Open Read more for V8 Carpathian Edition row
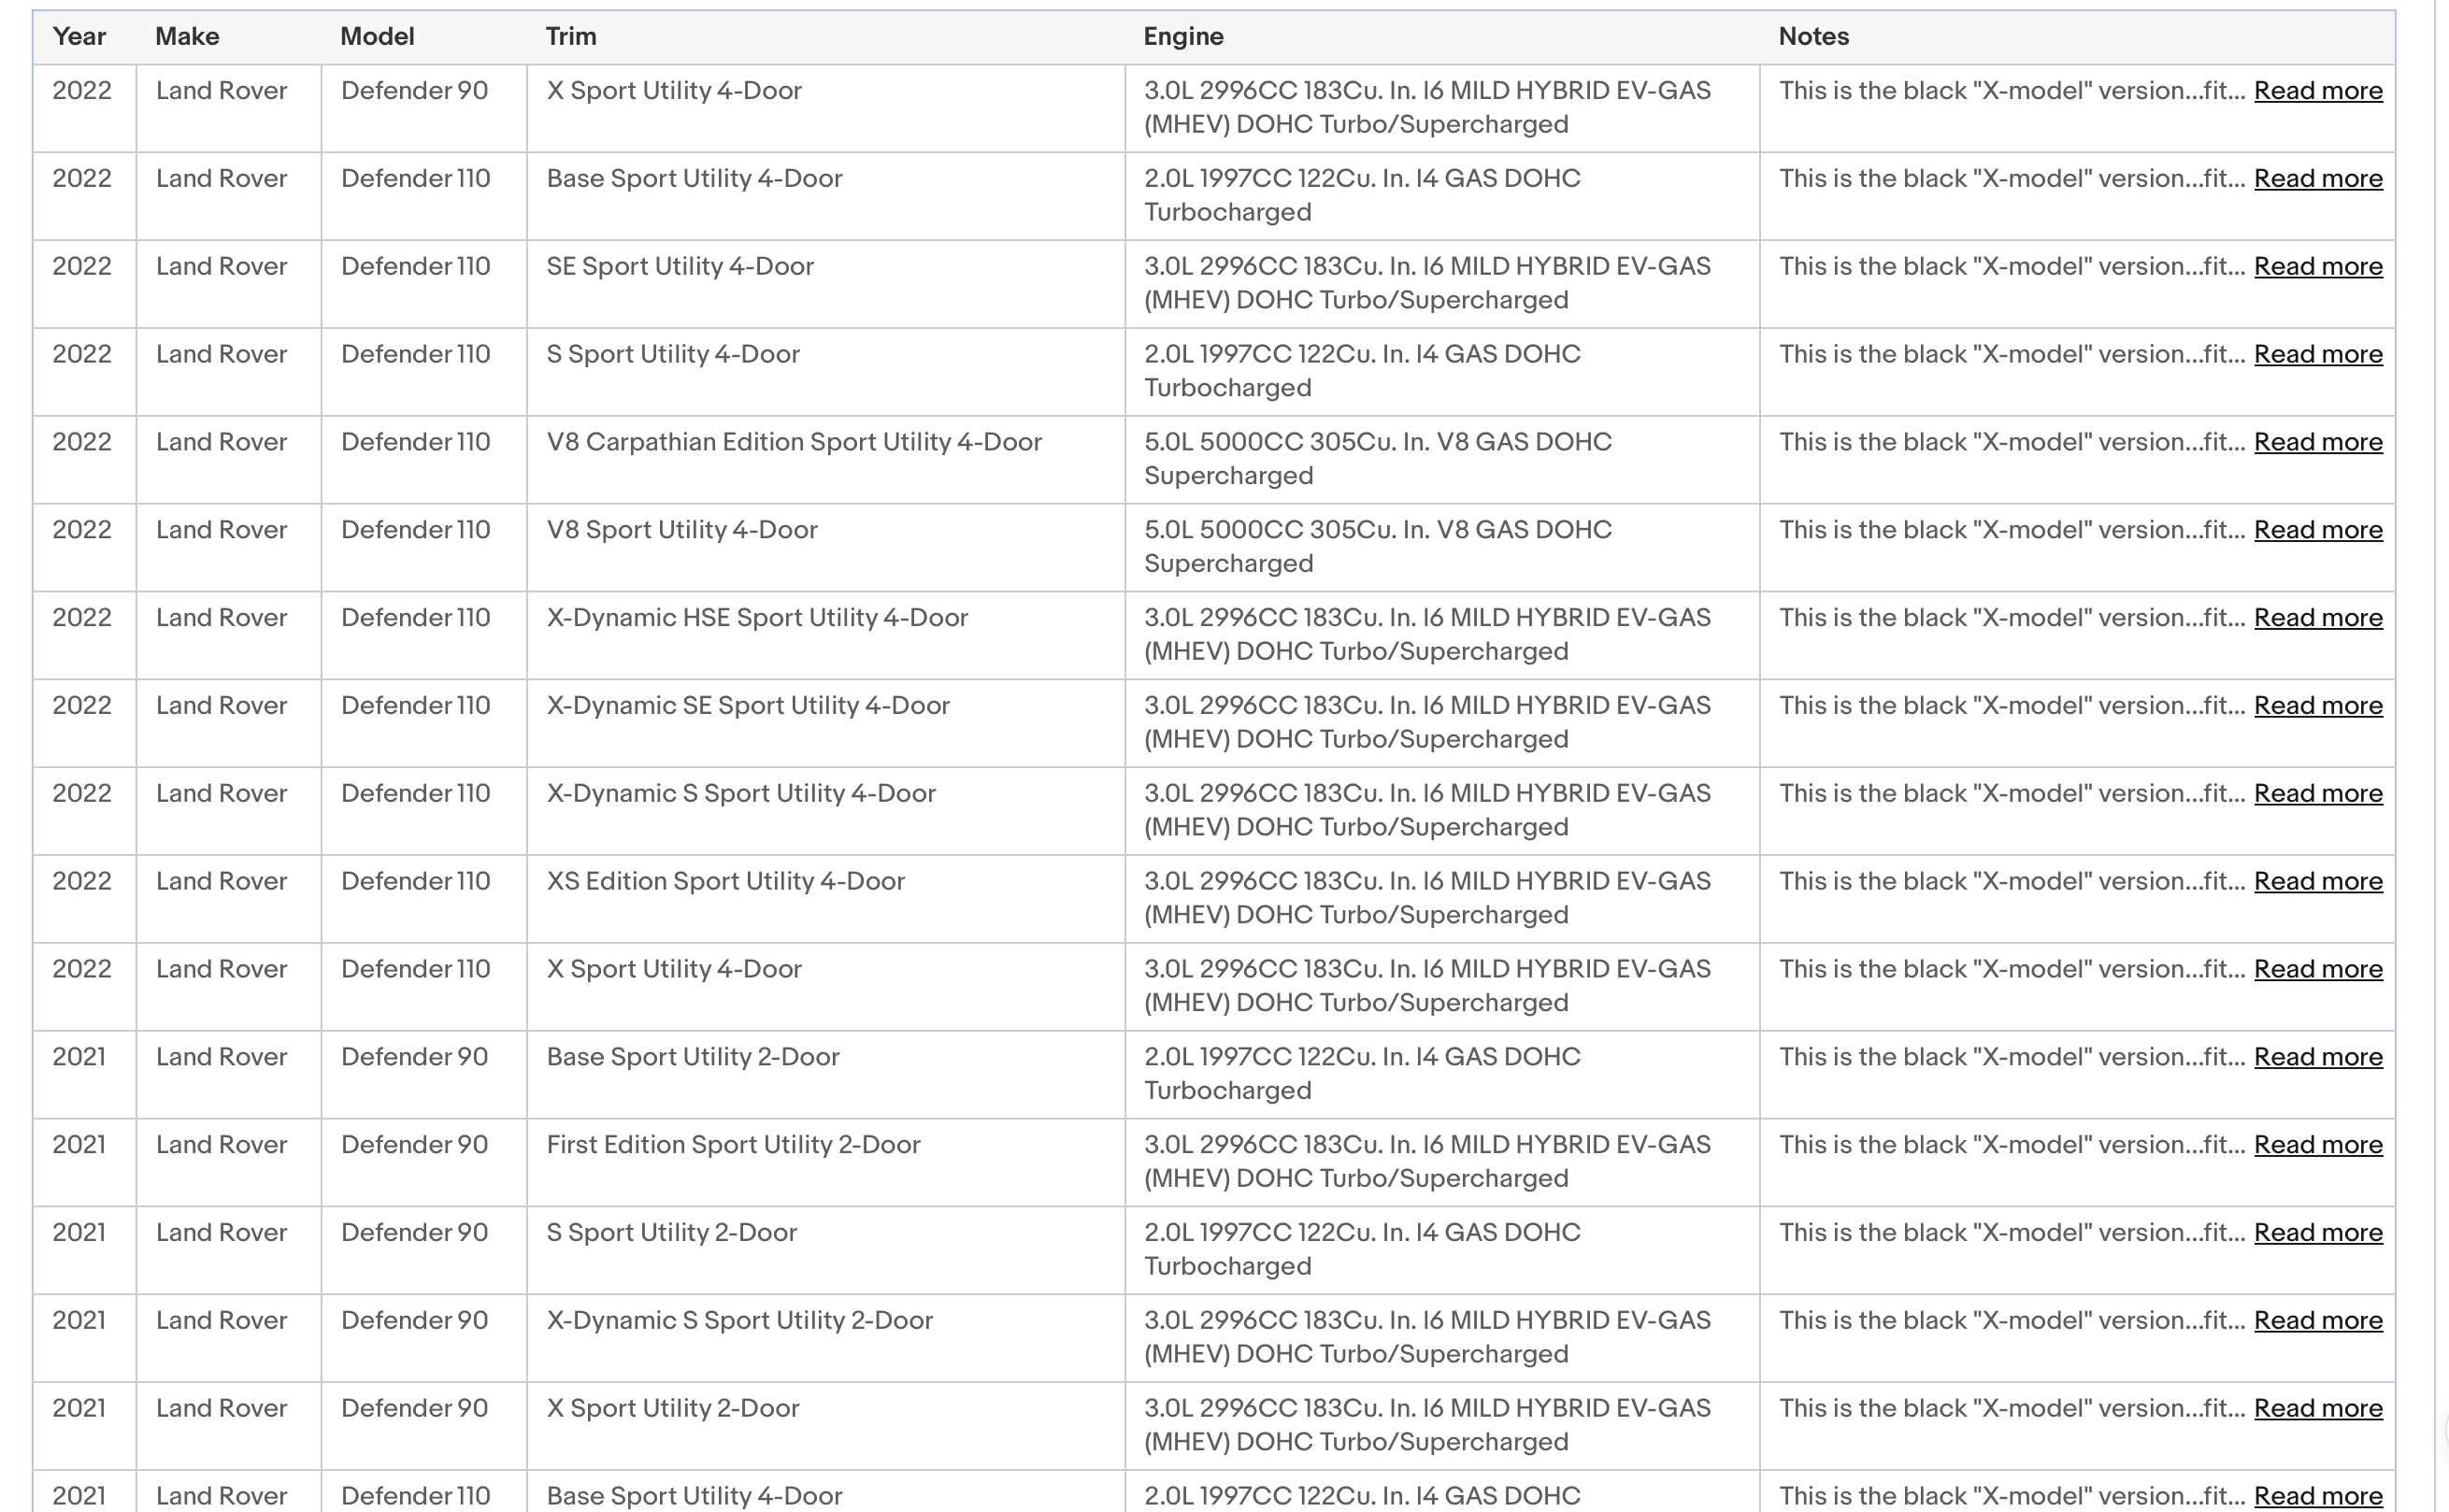Viewport: 2449px width, 1512px height. 2317,443
